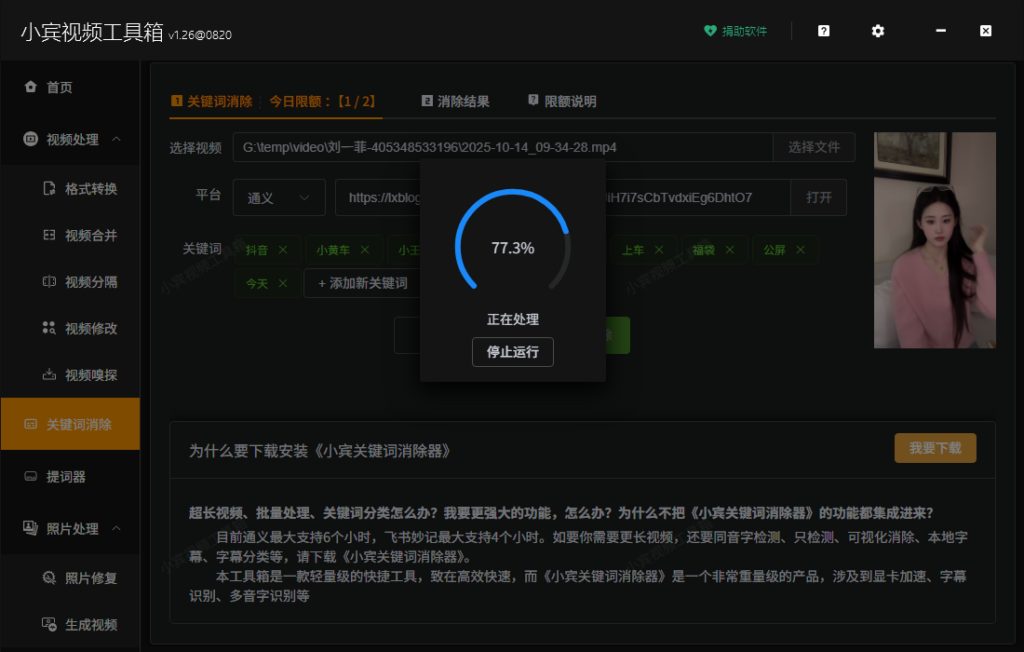Open the 通义 platform dropdown

pyautogui.click(x=279, y=198)
